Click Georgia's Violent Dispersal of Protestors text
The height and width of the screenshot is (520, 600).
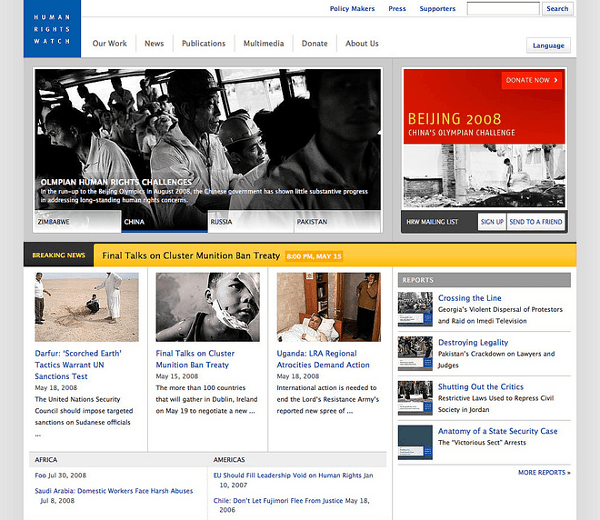click(500, 315)
